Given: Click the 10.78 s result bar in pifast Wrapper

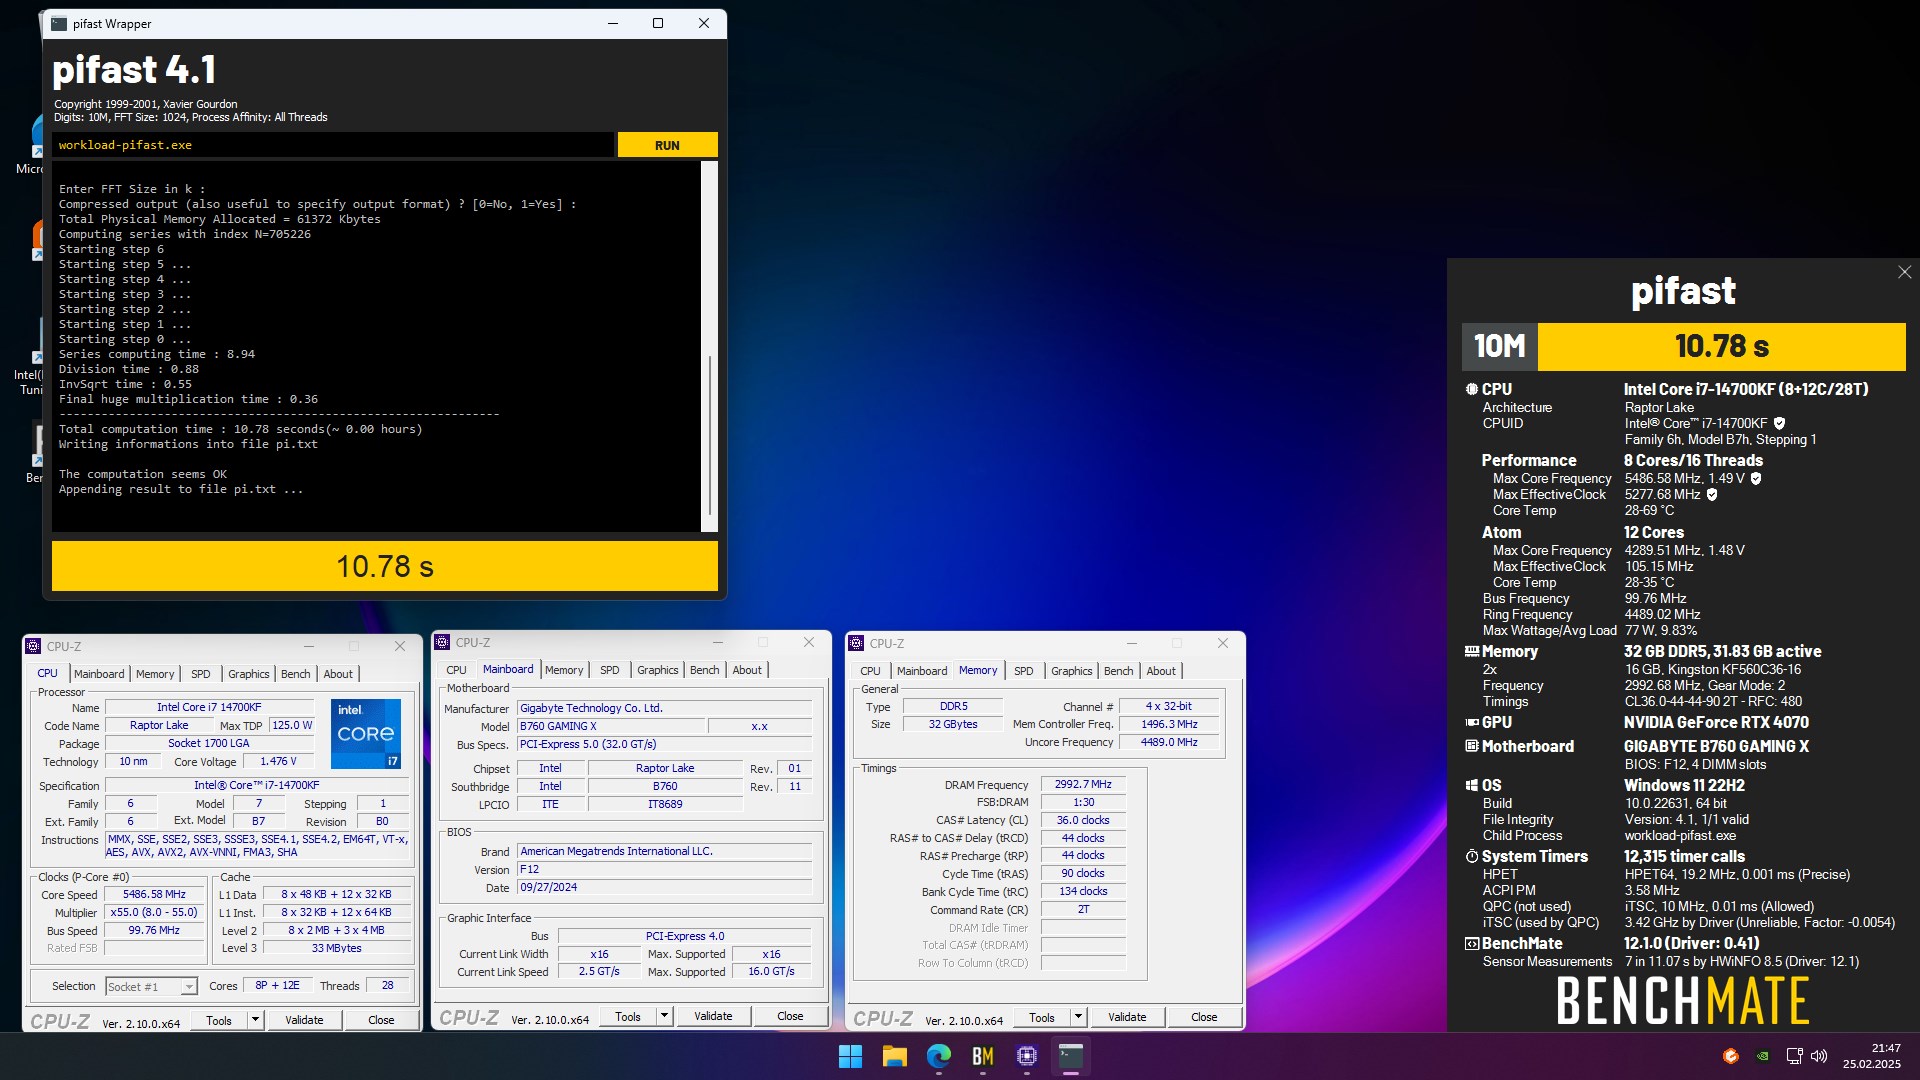Looking at the screenshot, I should pos(385,566).
